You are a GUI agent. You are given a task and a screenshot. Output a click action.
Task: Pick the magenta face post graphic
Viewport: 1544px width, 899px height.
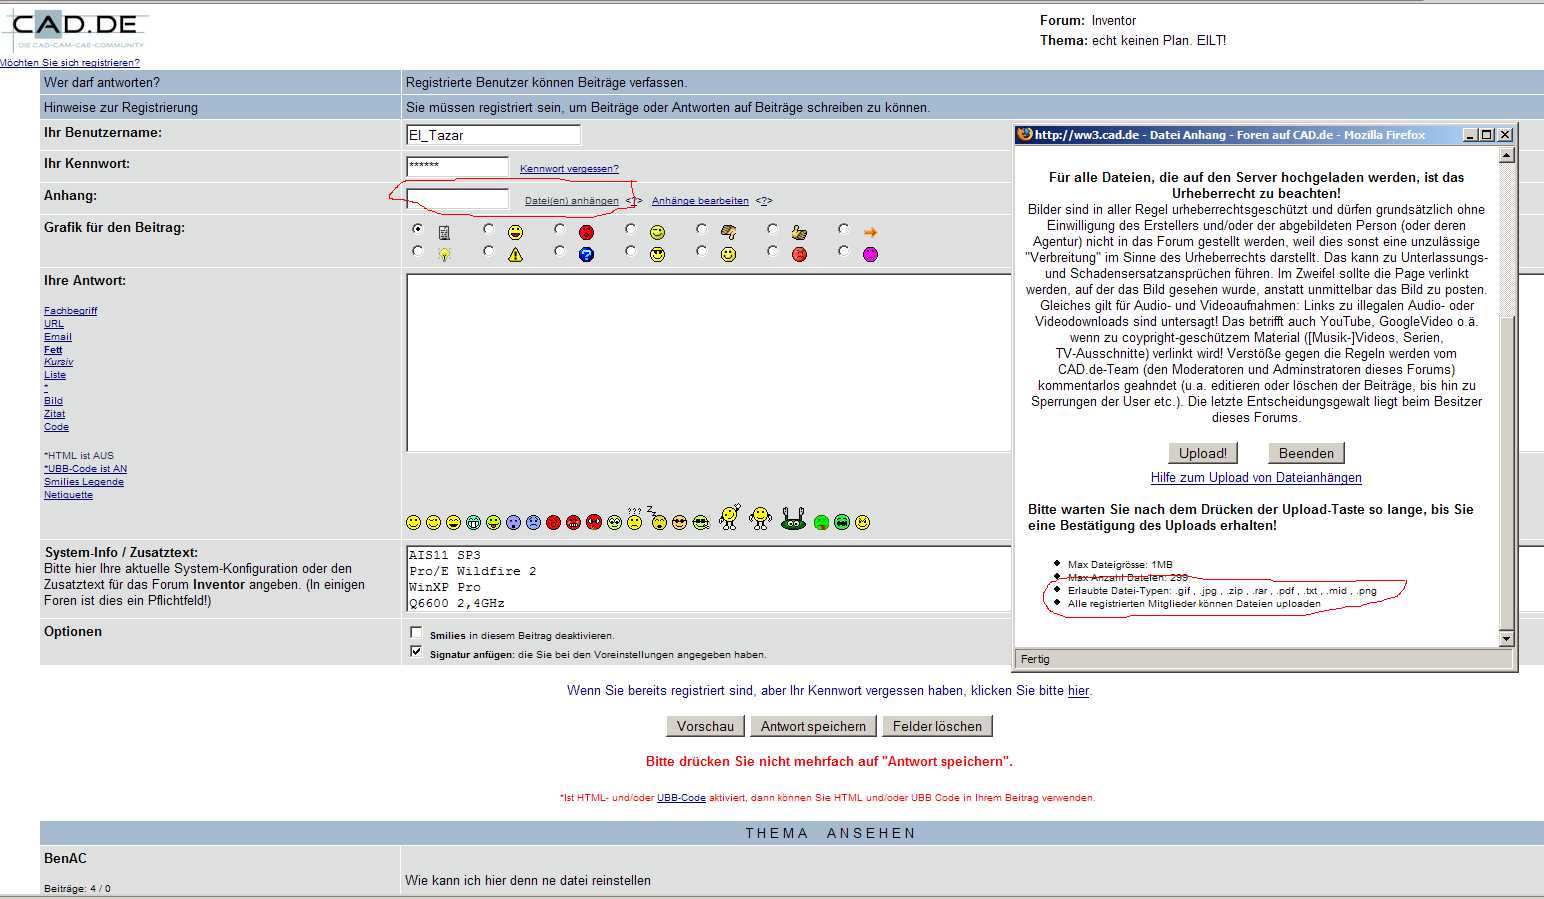coord(870,255)
